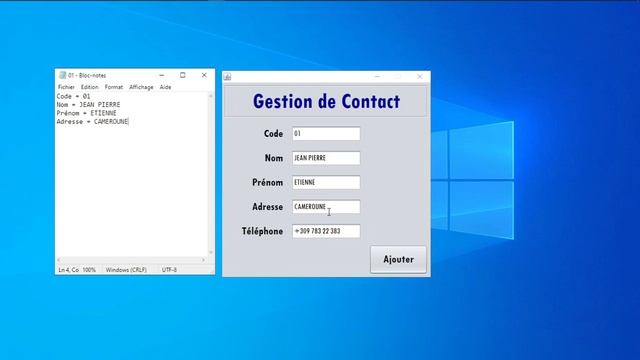Open the Edition menu in Bloc-notes

click(x=89, y=87)
